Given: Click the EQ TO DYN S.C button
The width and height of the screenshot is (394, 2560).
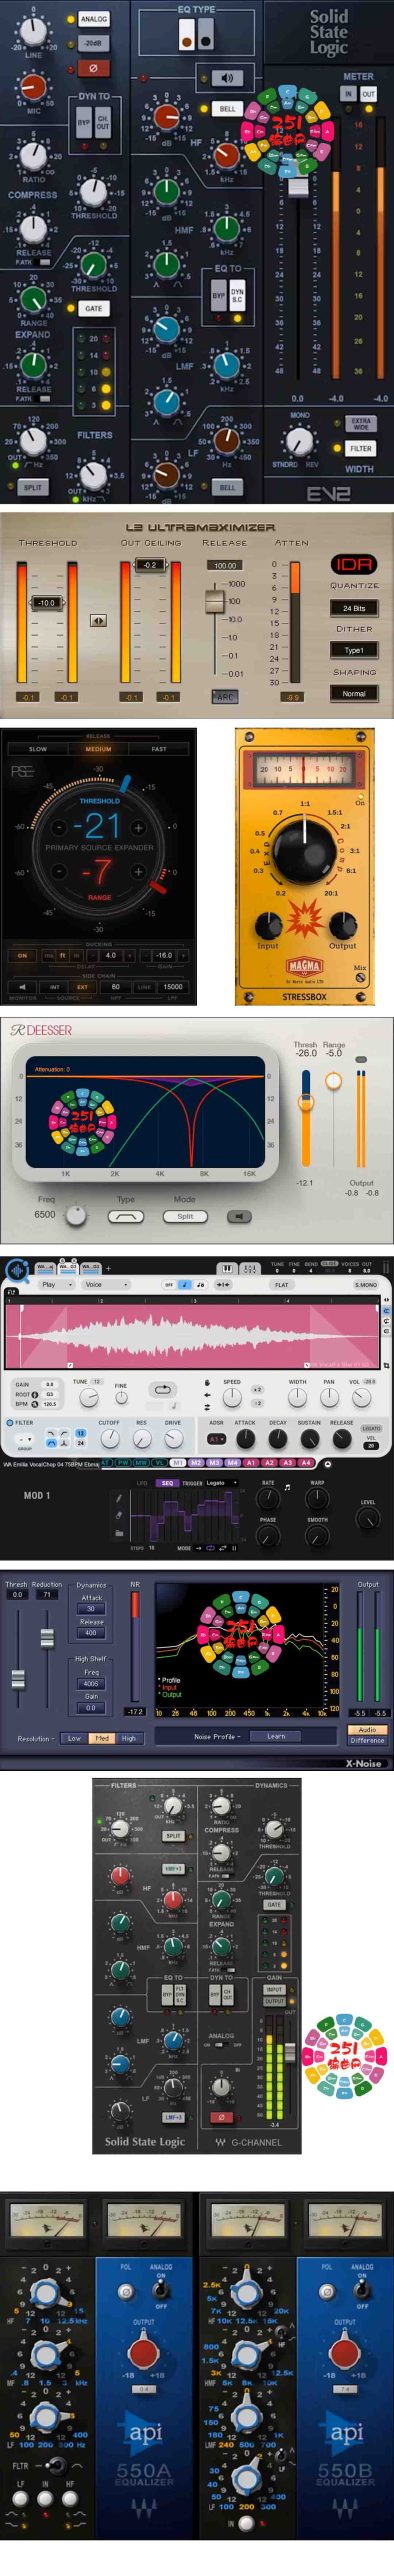Looking at the screenshot, I should pos(237,296).
